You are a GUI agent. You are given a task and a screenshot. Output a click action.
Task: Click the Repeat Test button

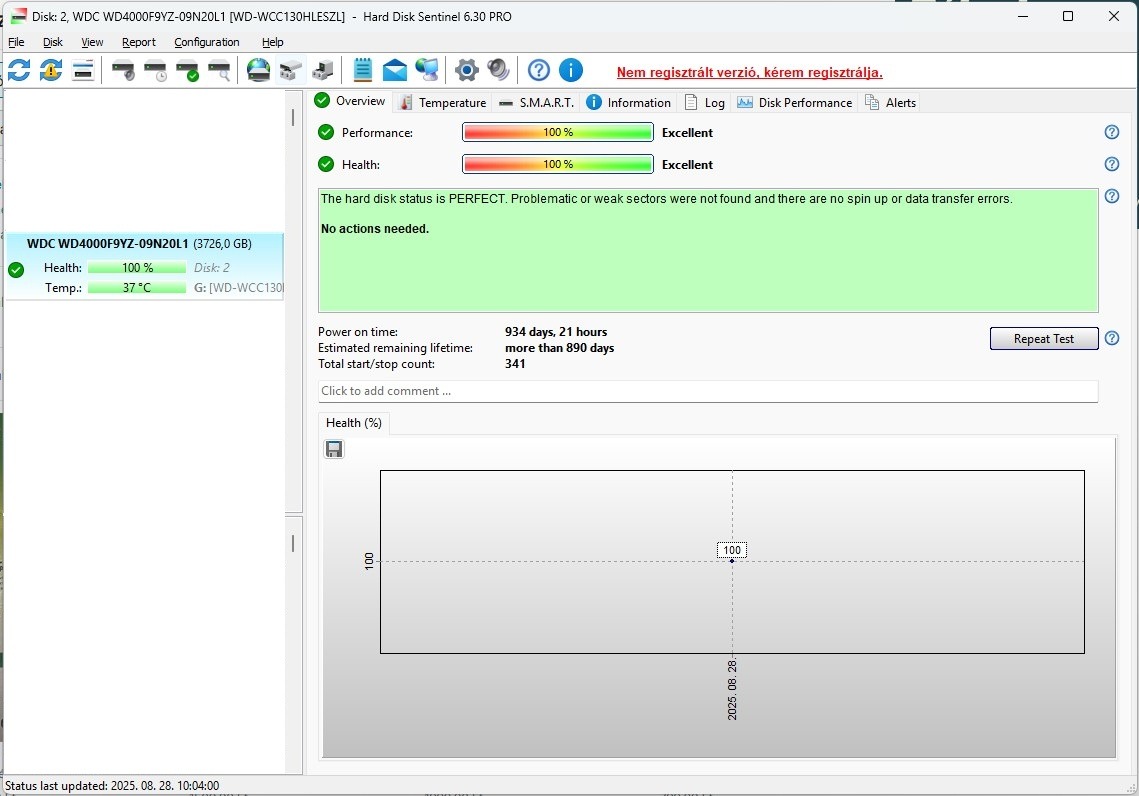tap(1044, 338)
